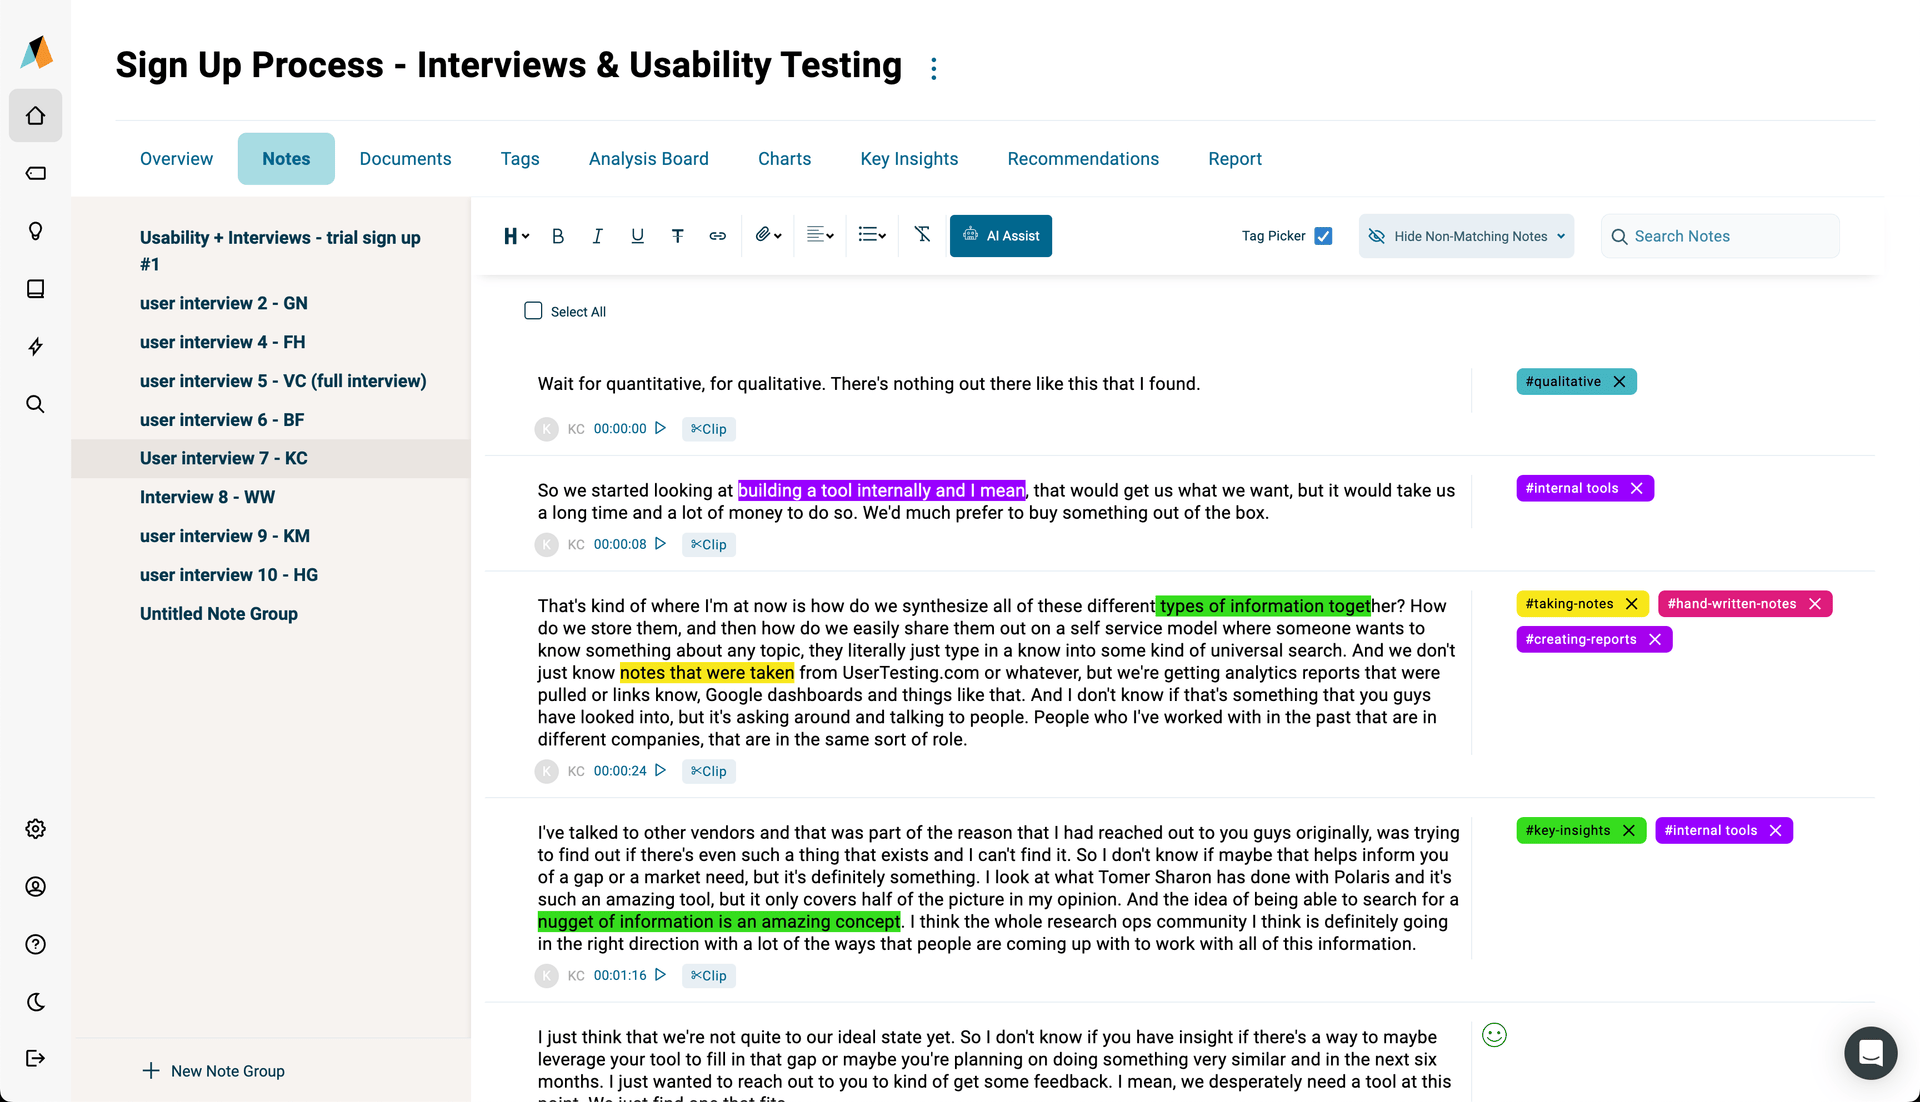Image resolution: width=1920 pixels, height=1102 pixels.
Task: Open the Report section
Action: pyautogui.click(x=1234, y=158)
